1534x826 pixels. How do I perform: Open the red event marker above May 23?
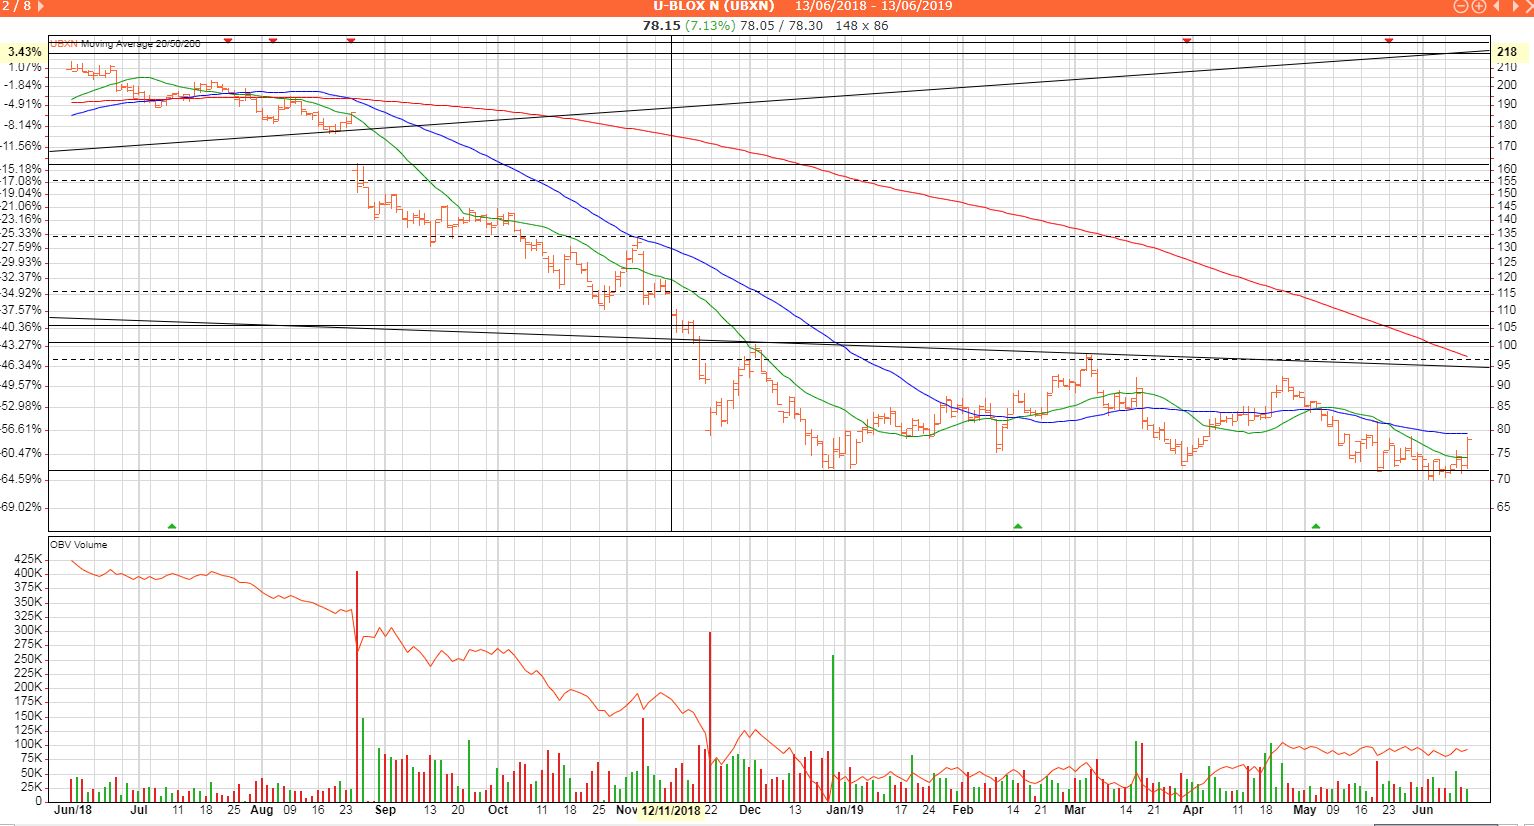[x=1389, y=40]
